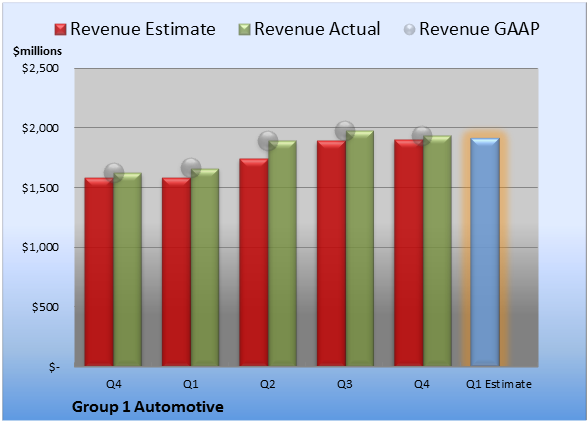Click the 'Q2' x-axis label
The image size is (588, 422).
click(268, 384)
